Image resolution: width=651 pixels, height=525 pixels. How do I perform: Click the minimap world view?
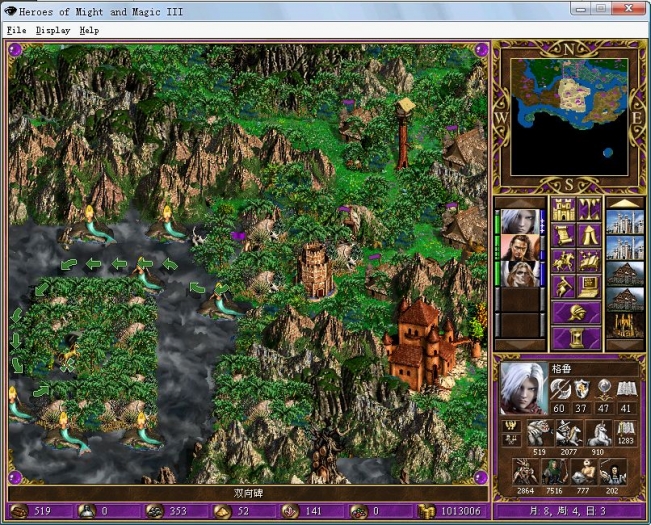tap(569, 117)
